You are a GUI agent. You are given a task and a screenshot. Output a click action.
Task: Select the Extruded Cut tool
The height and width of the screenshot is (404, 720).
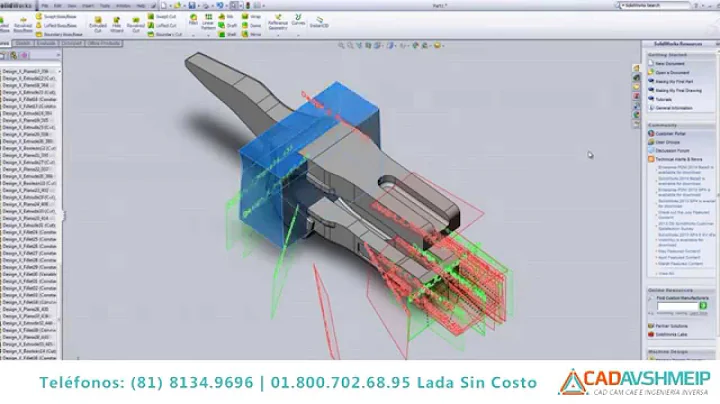coord(98,25)
